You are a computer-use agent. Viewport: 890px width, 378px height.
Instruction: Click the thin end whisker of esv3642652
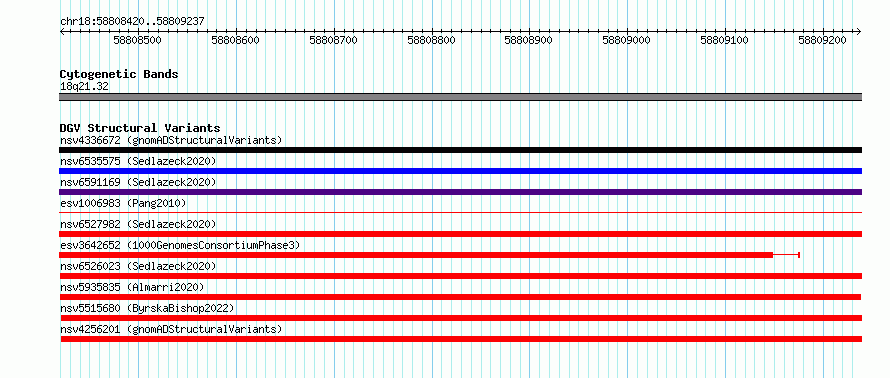coord(787,255)
